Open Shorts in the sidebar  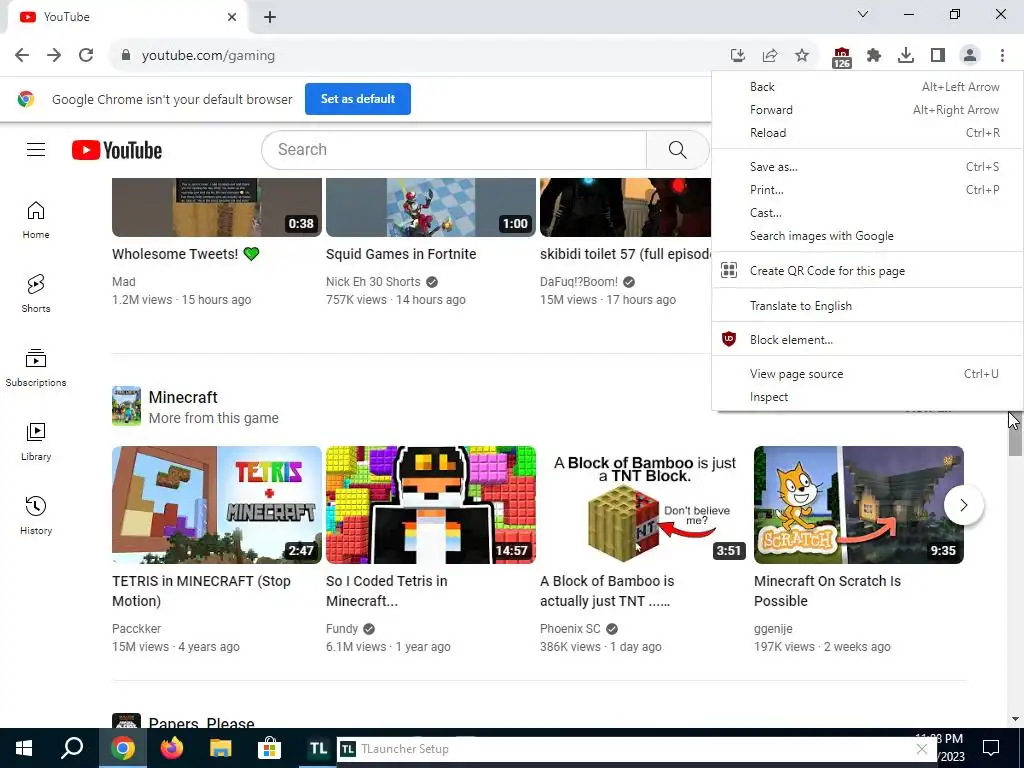point(36,294)
